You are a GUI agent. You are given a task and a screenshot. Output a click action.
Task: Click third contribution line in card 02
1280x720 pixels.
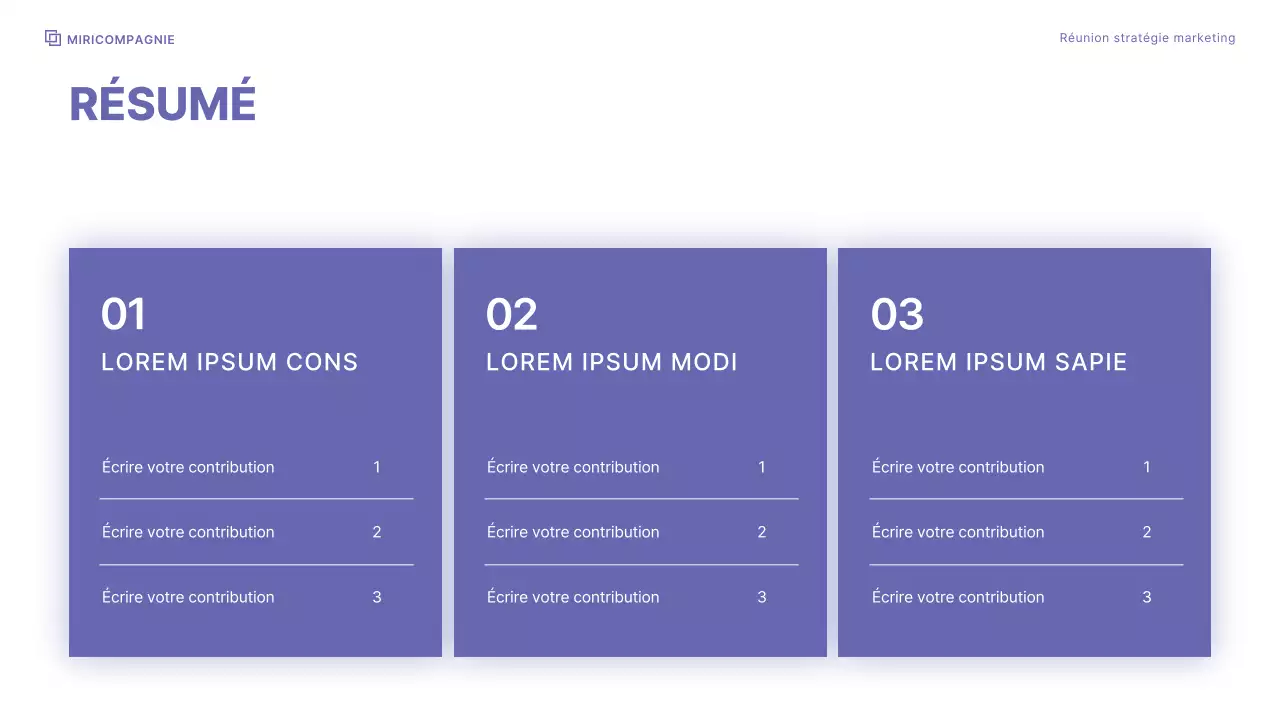click(573, 597)
